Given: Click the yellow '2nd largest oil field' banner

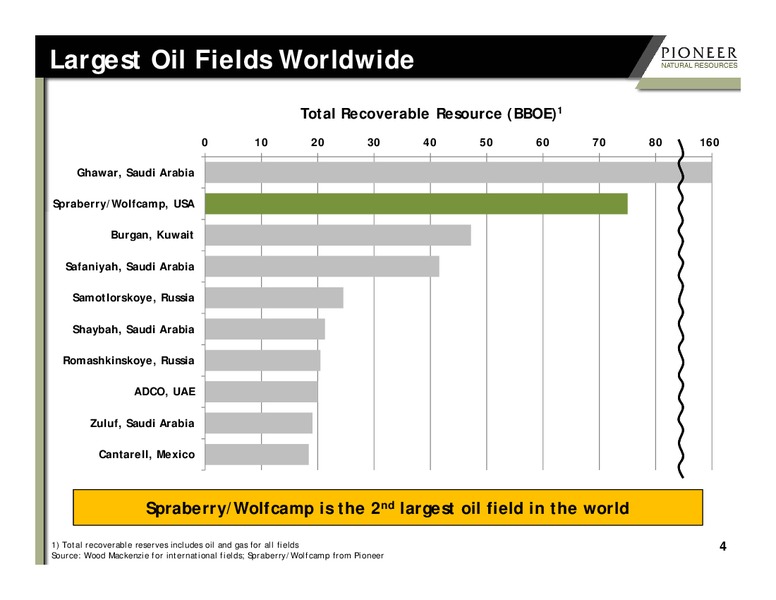Looking at the screenshot, I should click(388, 507).
